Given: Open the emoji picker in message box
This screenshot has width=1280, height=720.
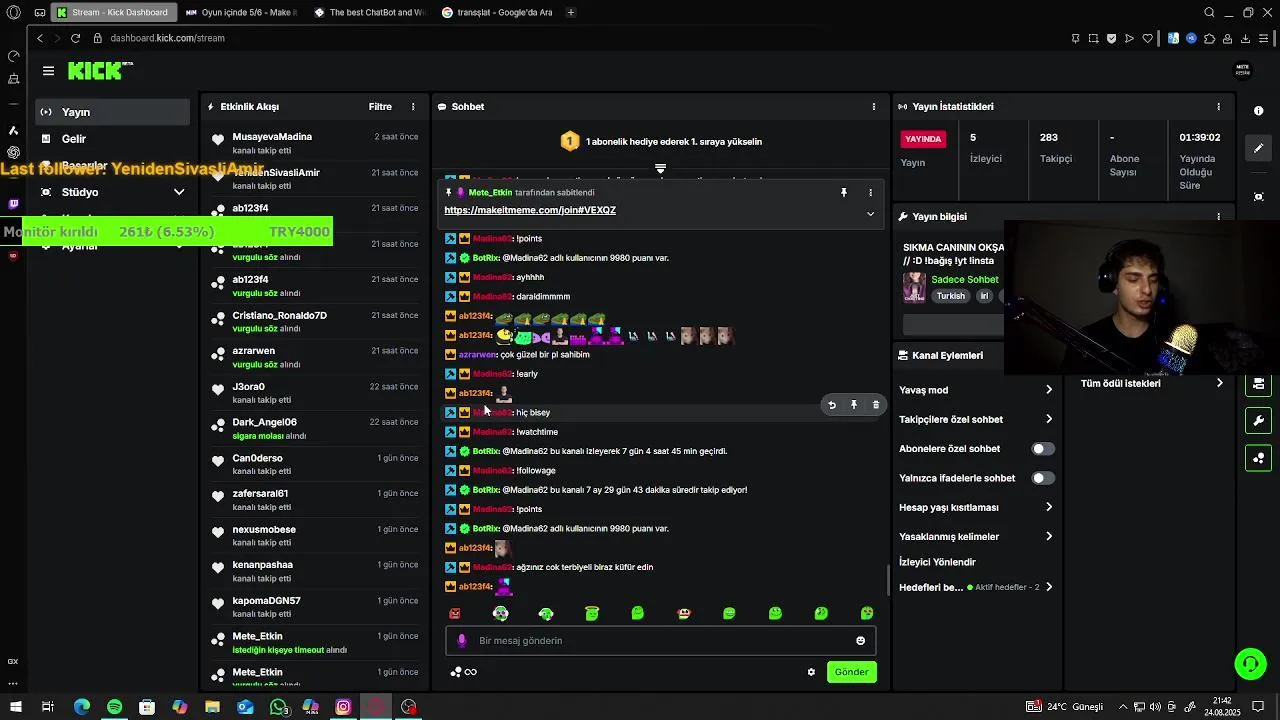Looking at the screenshot, I should (x=860, y=641).
